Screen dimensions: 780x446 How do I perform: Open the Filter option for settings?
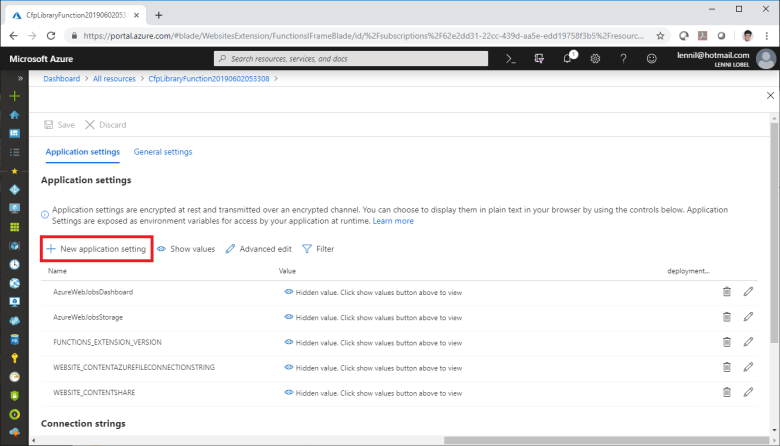[x=318, y=249]
